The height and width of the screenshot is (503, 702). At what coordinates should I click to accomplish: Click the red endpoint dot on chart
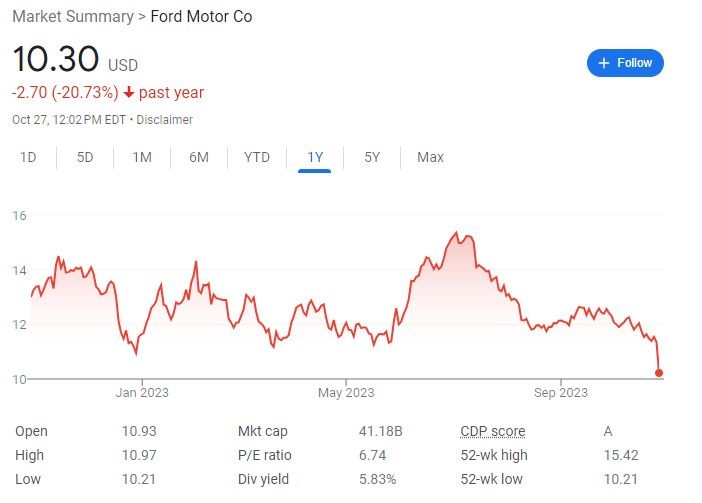(658, 373)
